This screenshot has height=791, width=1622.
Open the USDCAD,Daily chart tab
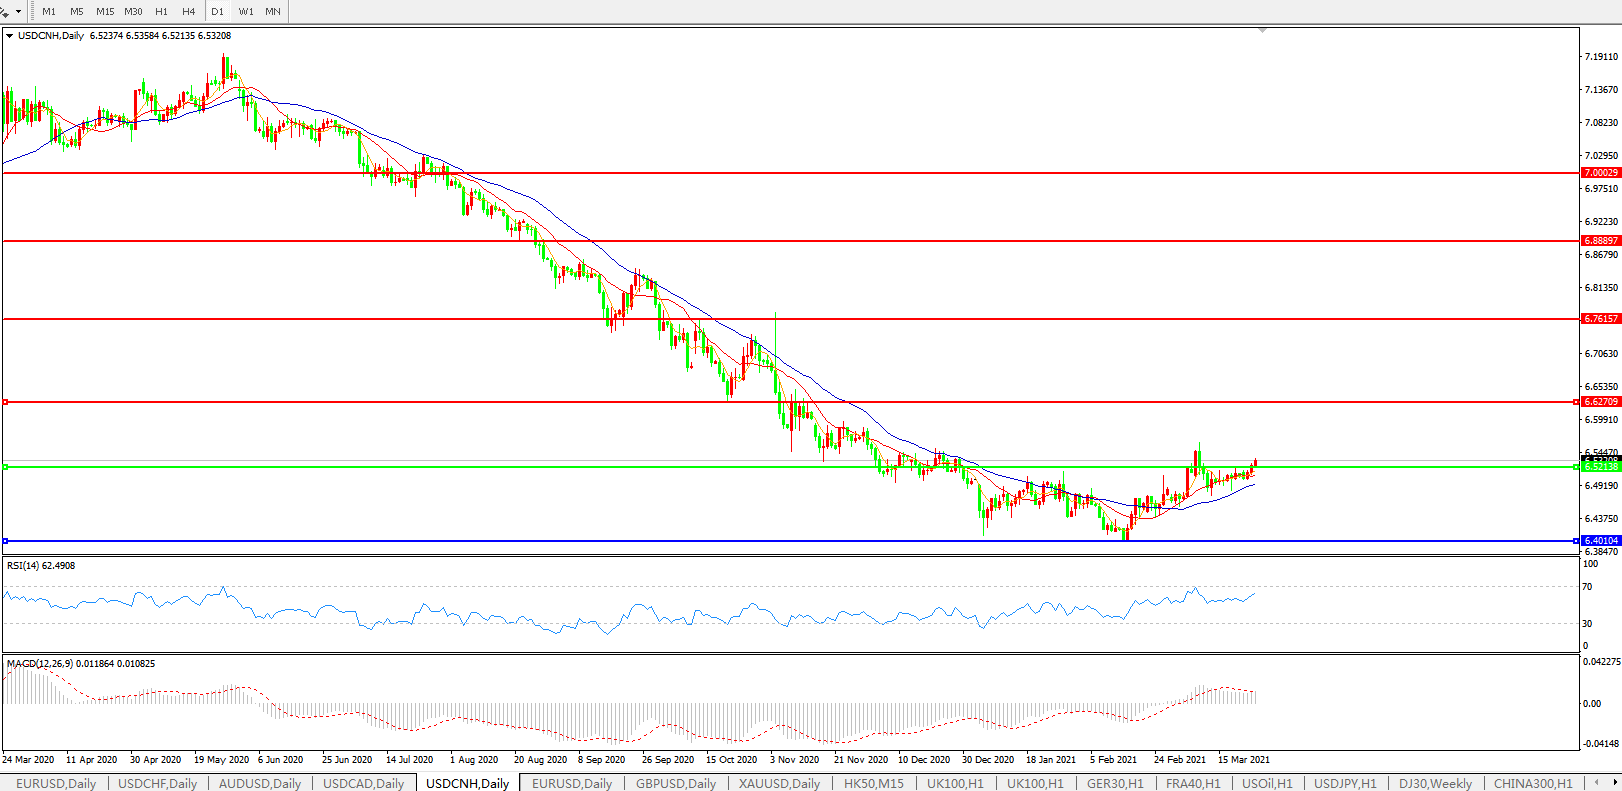pos(363,783)
